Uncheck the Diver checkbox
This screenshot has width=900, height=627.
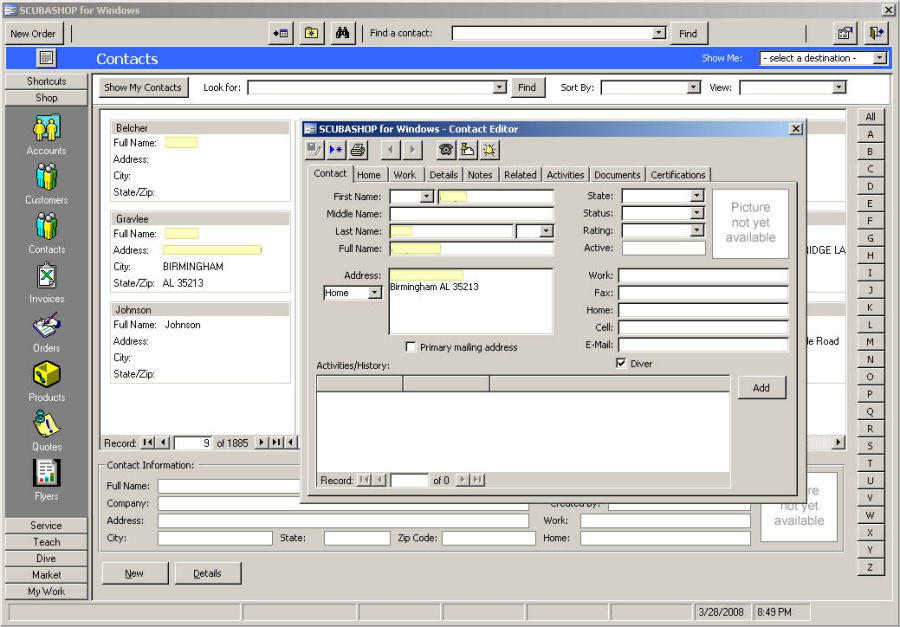click(620, 363)
